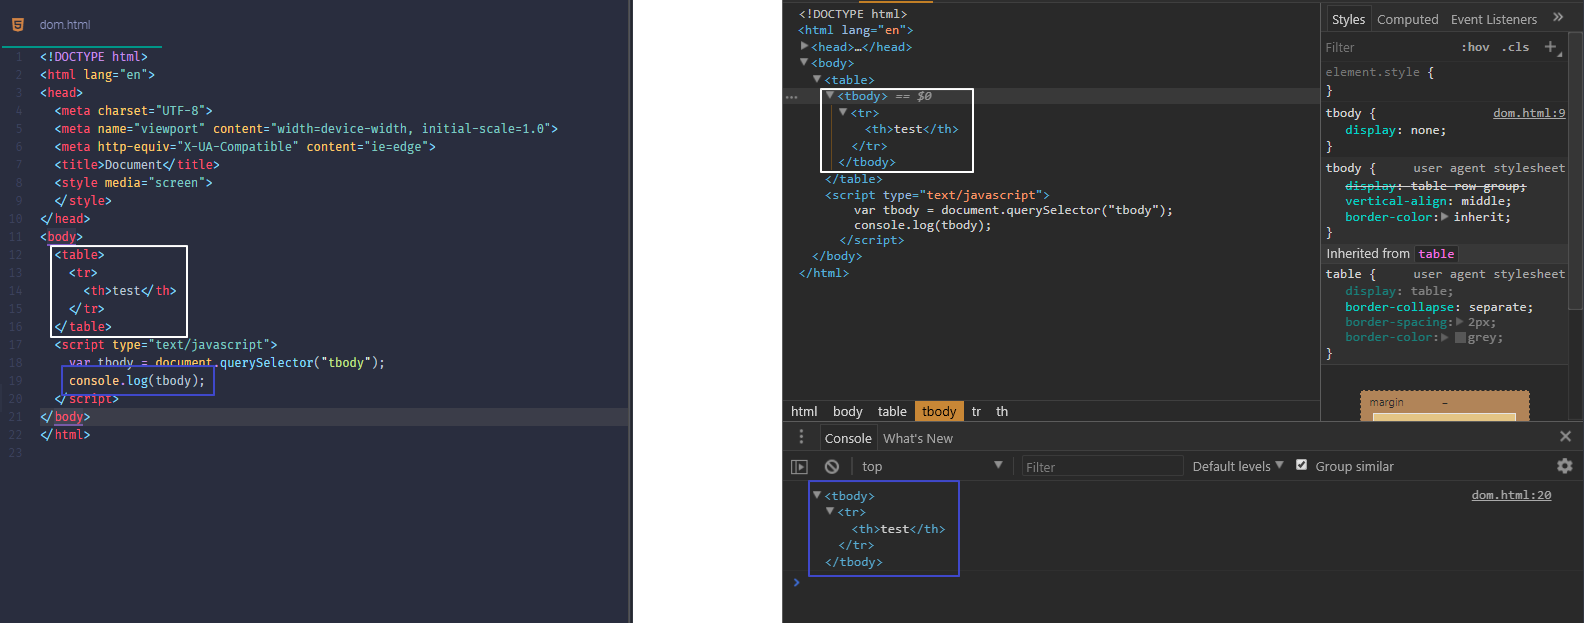Collapse the tr node in the Elements tree

point(843,112)
